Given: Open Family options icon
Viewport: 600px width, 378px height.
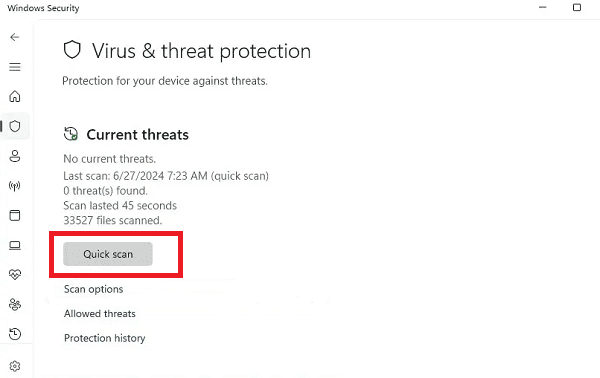Looking at the screenshot, I should click(x=15, y=305).
